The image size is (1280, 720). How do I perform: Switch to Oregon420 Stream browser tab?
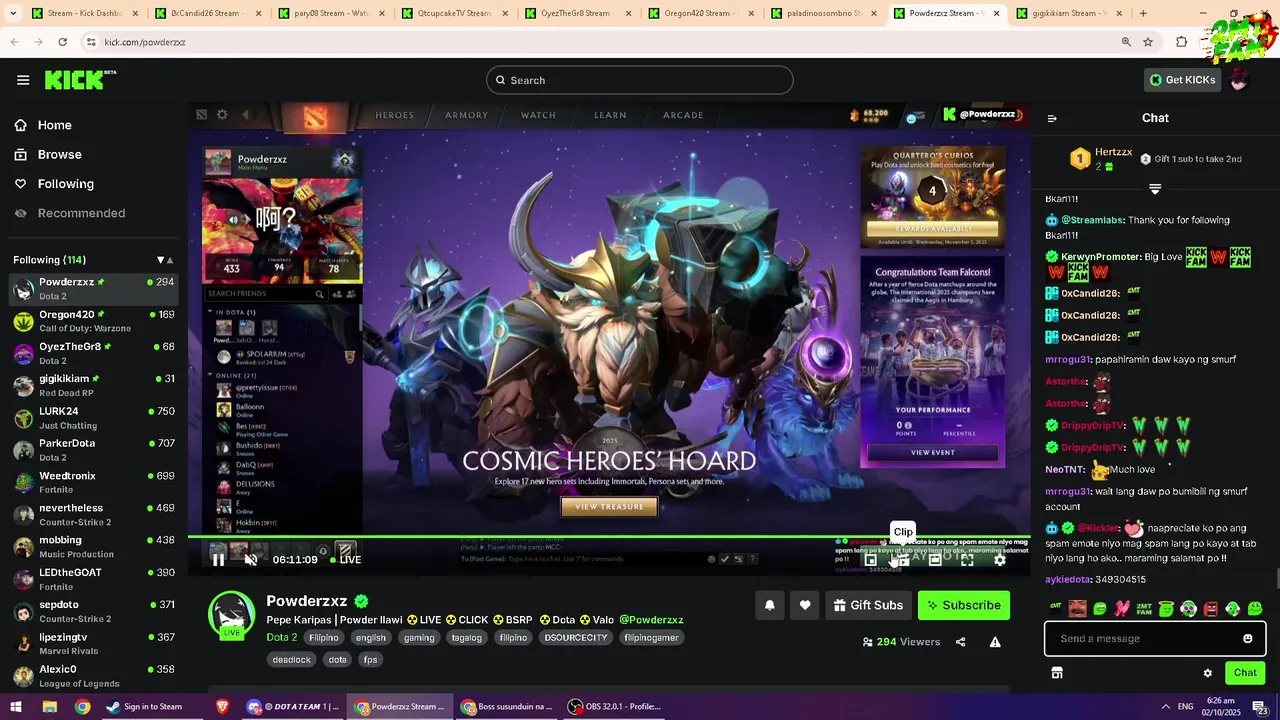coord(700,13)
